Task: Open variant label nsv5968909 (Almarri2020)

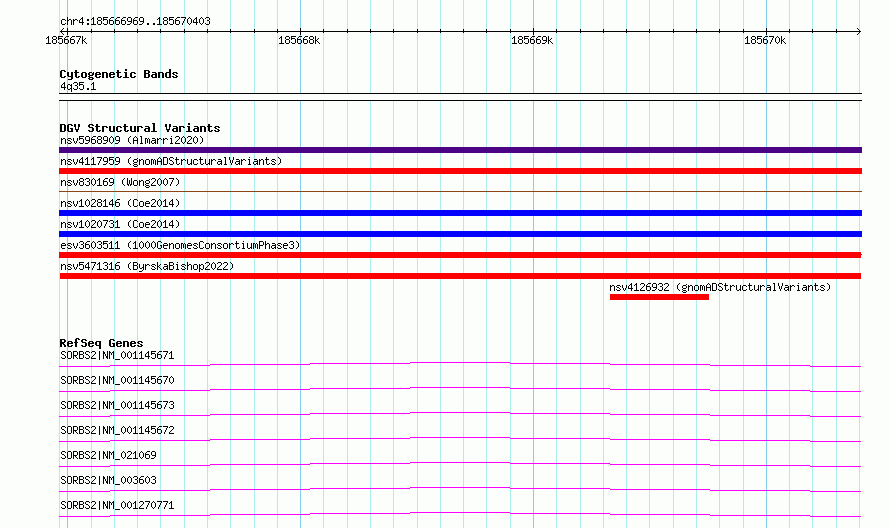Action: point(132,140)
